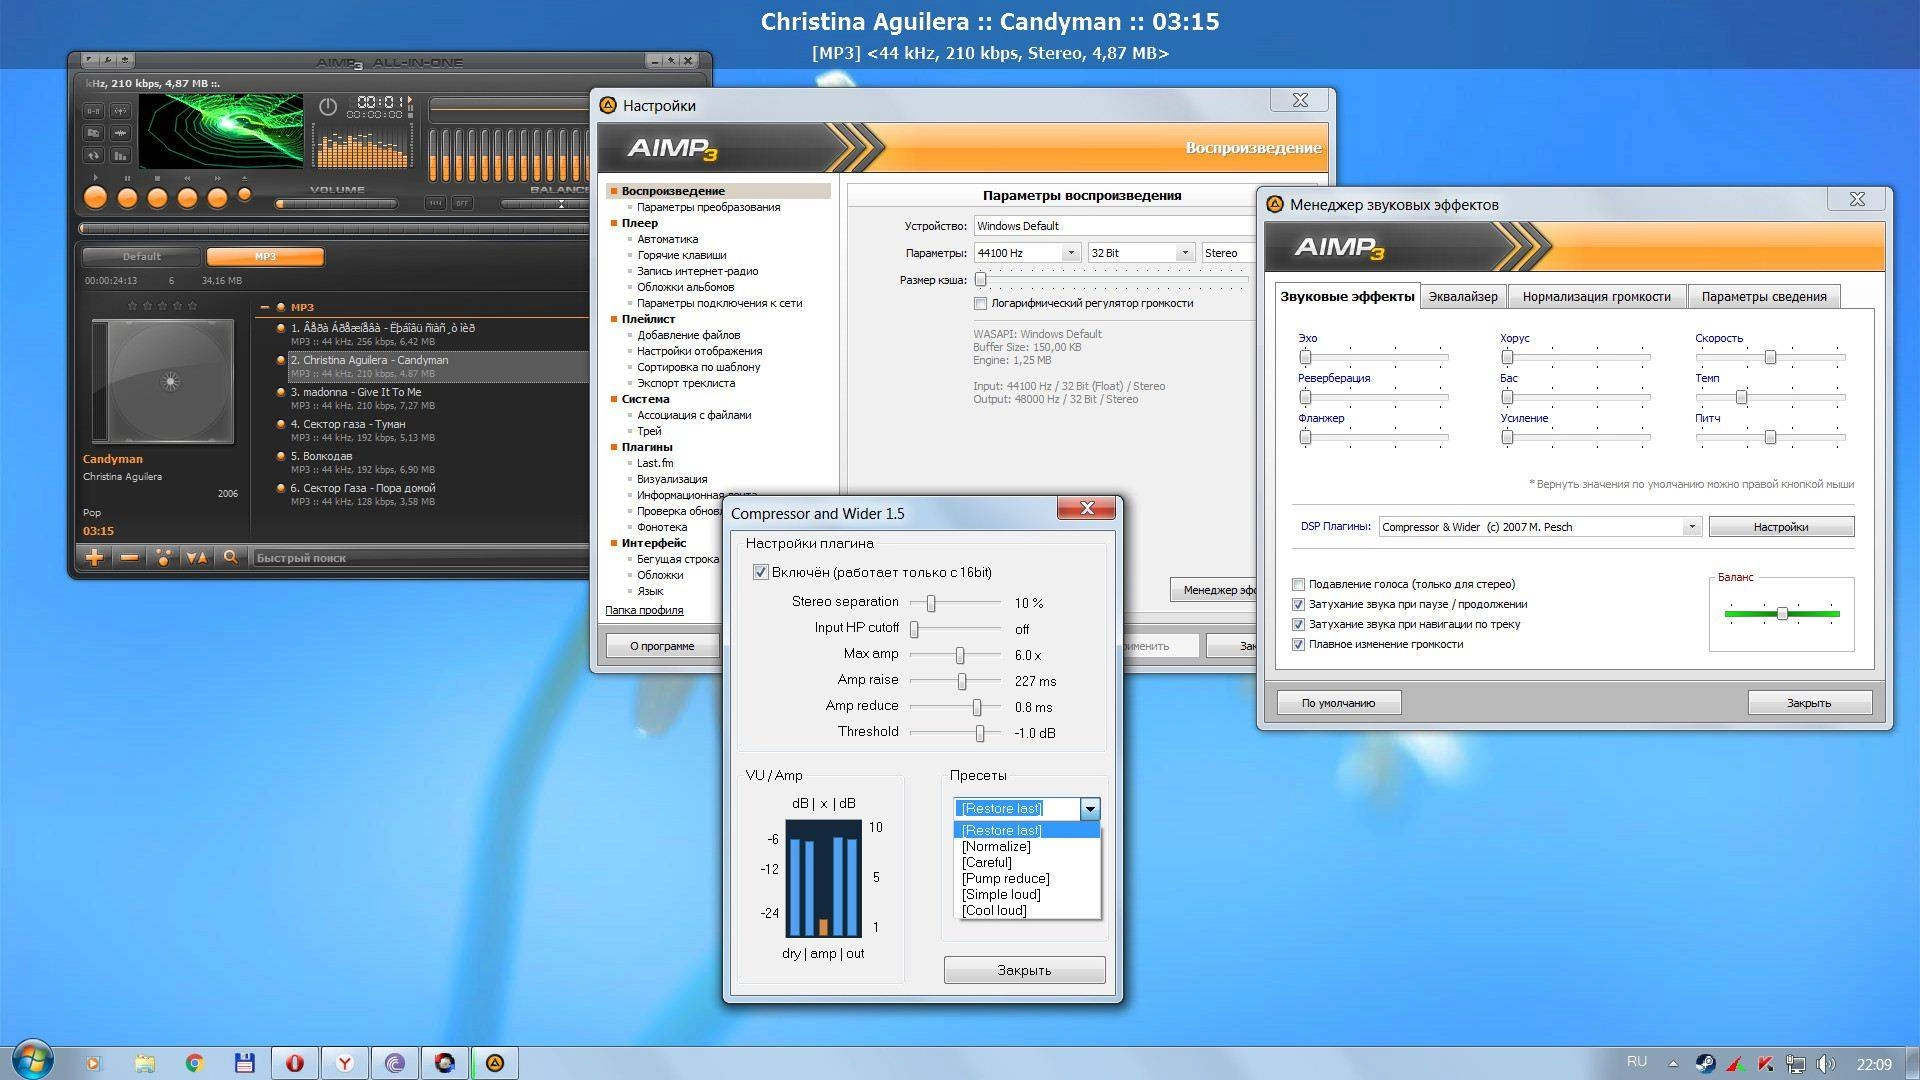Viewport: 1920px width, 1080px height.
Task: Skip to next track in AIMP
Action: [x=217, y=197]
